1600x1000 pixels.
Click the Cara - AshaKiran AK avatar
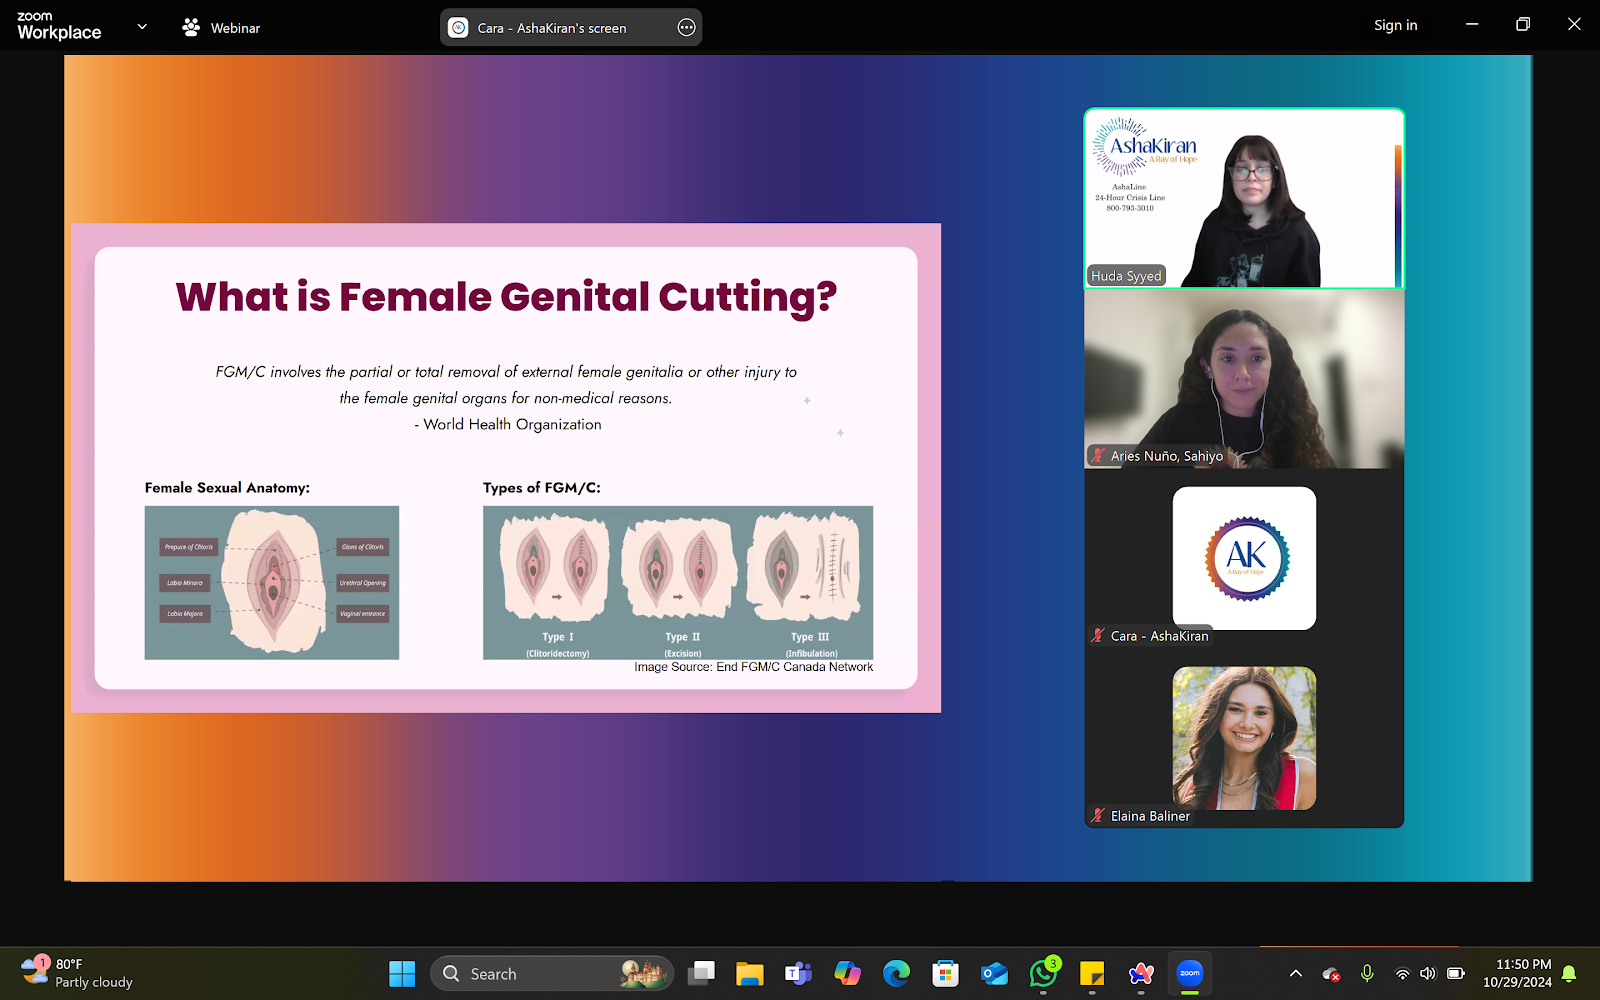[1244, 558]
